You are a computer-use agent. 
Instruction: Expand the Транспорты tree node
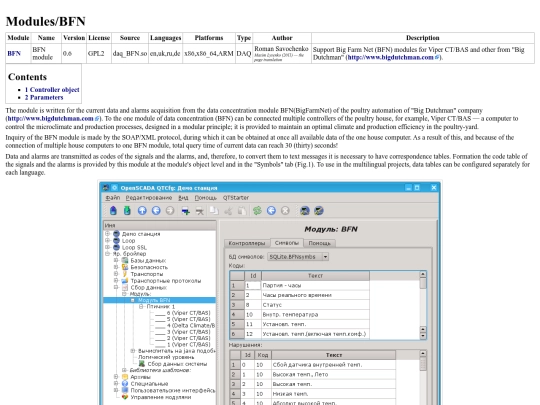pyautogui.click(x=116, y=274)
